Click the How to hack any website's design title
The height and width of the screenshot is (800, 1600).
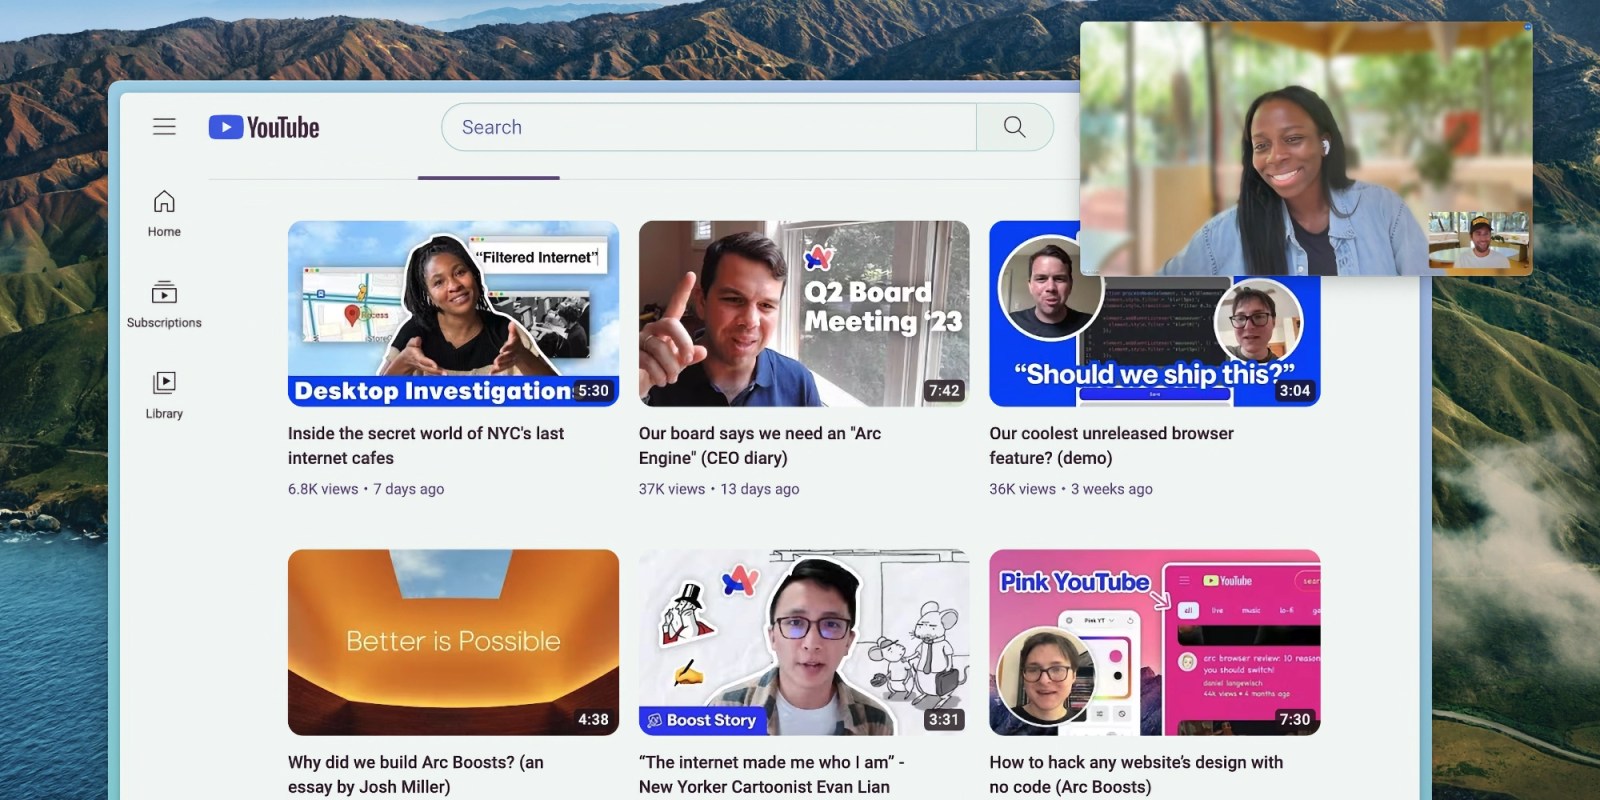pos(1135,774)
